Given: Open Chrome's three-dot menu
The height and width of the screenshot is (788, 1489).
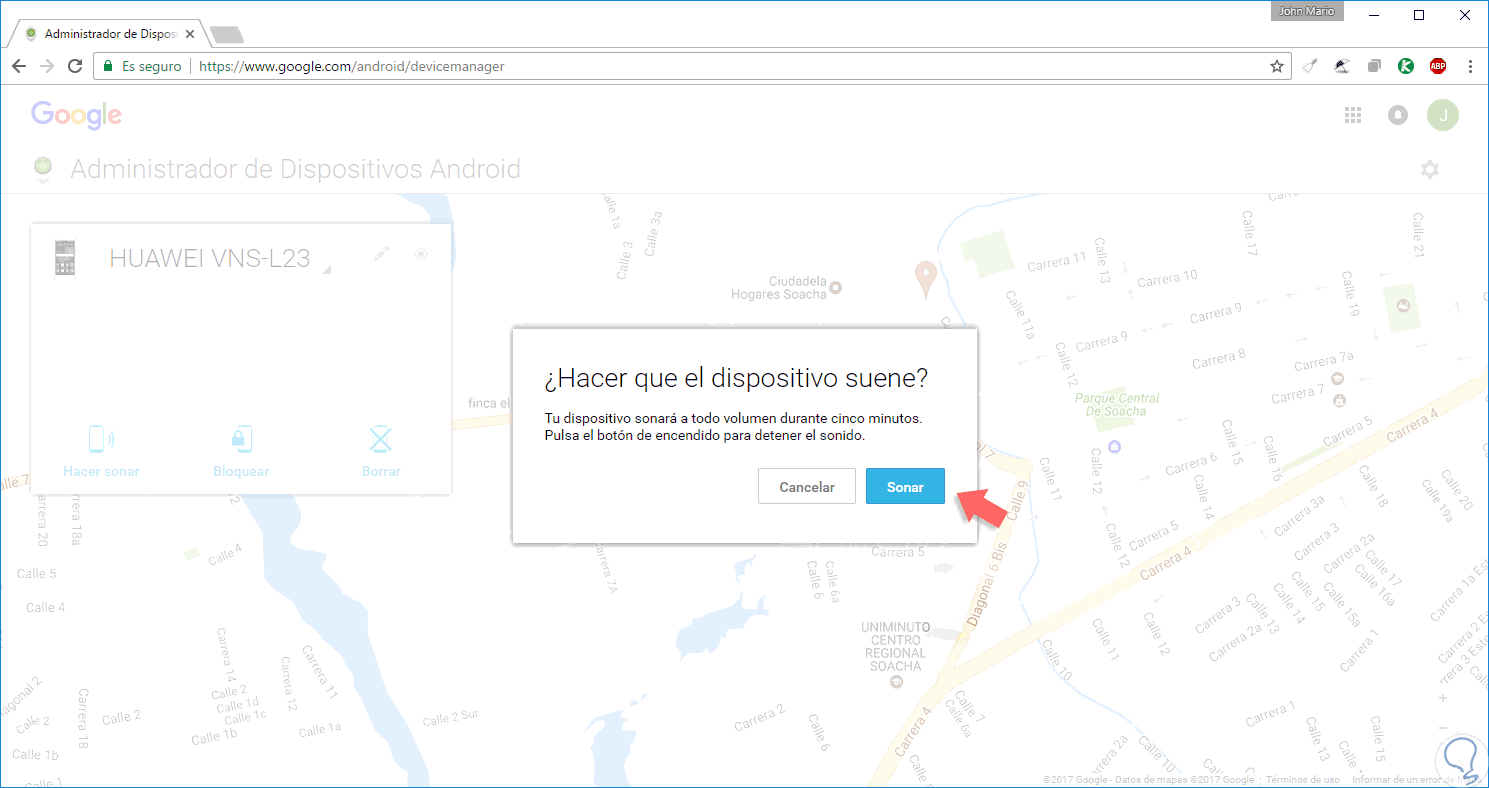Looking at the screenshot, I should (x=1470, y=66).
